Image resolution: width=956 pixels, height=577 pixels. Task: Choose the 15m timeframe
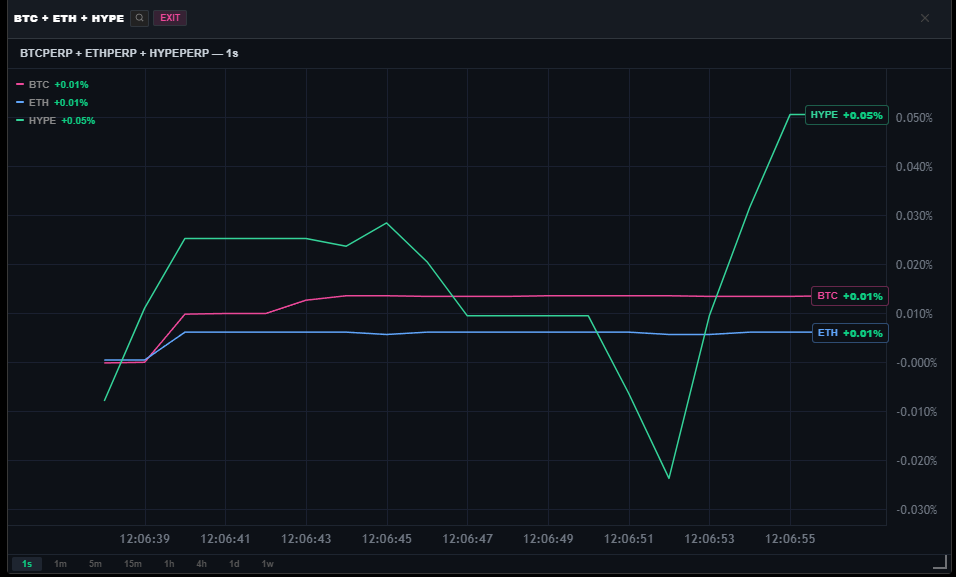click(133, 564)
